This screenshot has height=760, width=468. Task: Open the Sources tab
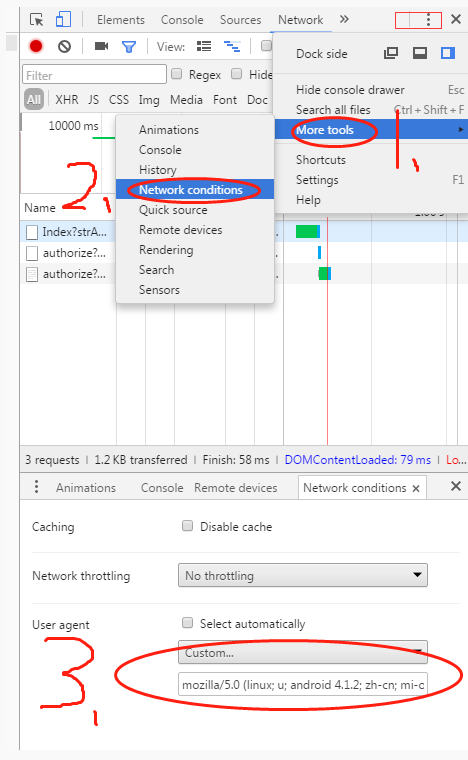[240, 20]
